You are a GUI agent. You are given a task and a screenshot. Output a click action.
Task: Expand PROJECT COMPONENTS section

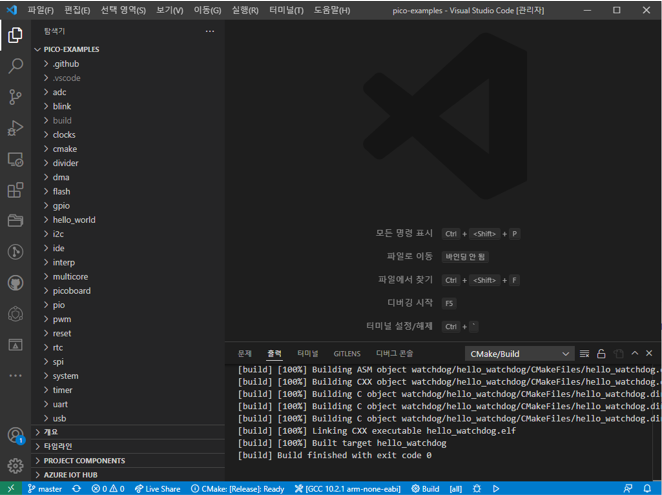tap(128, 461)
